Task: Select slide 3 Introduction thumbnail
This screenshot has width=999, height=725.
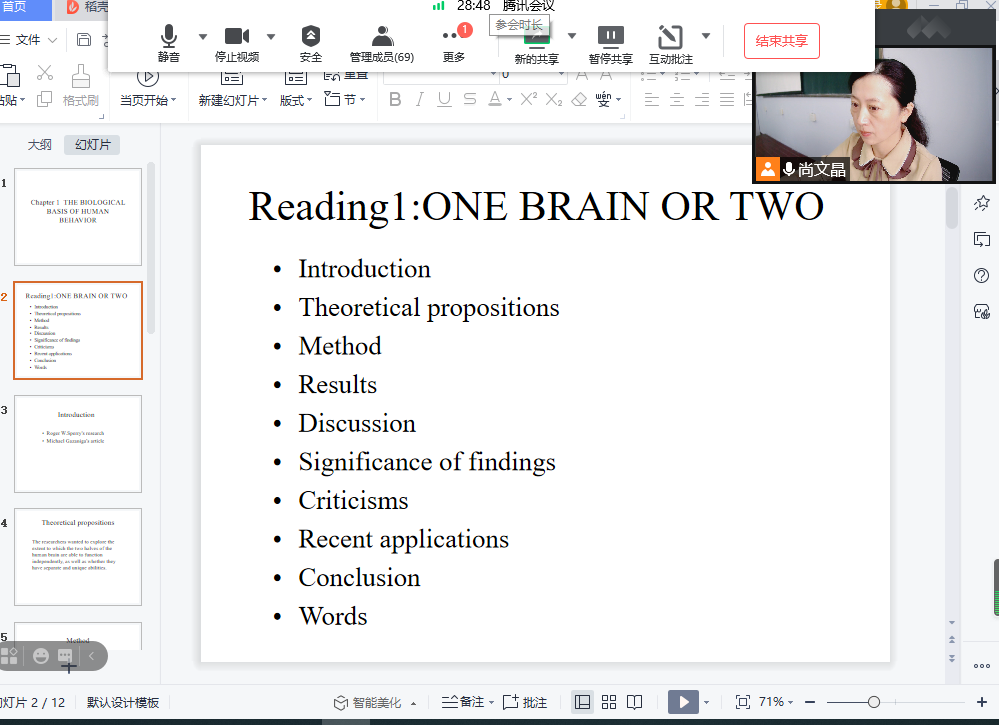Action: point(77,443)
